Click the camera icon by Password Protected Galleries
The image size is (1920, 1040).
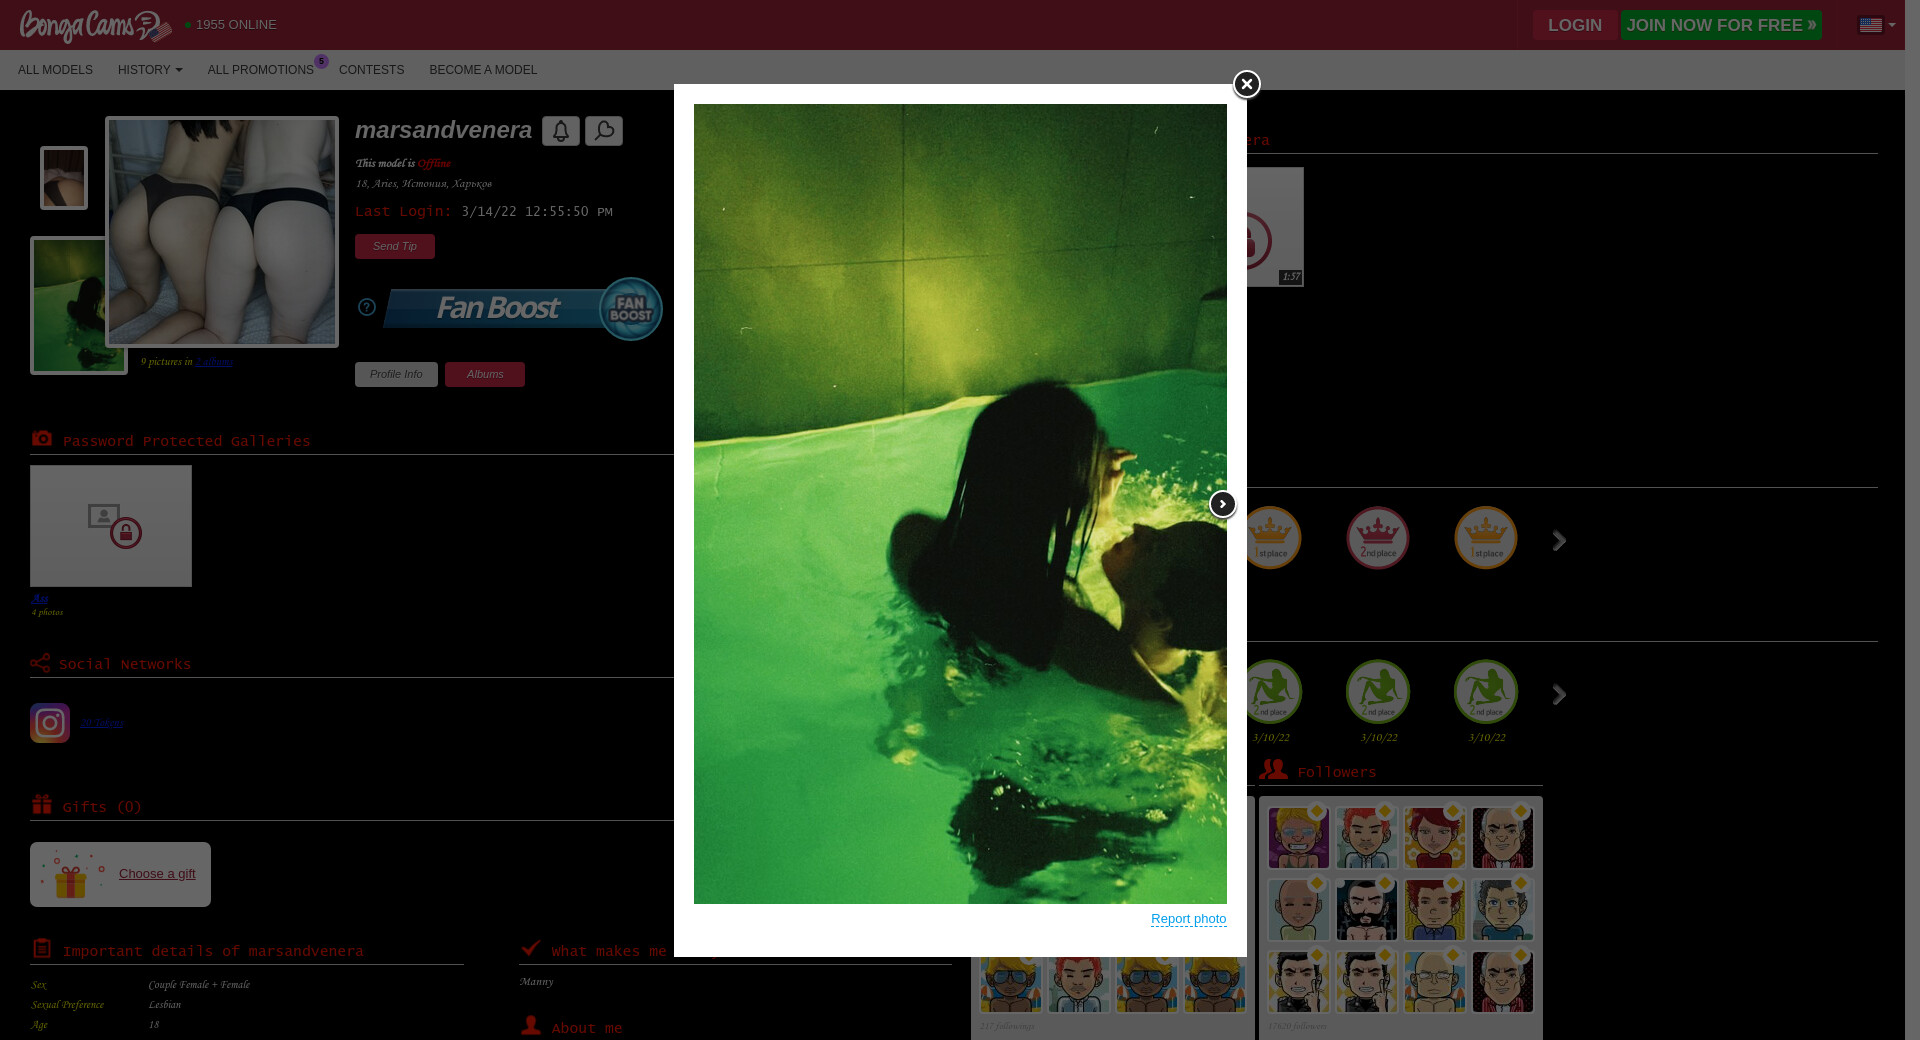pyautogui.click(x=42, y=439)
